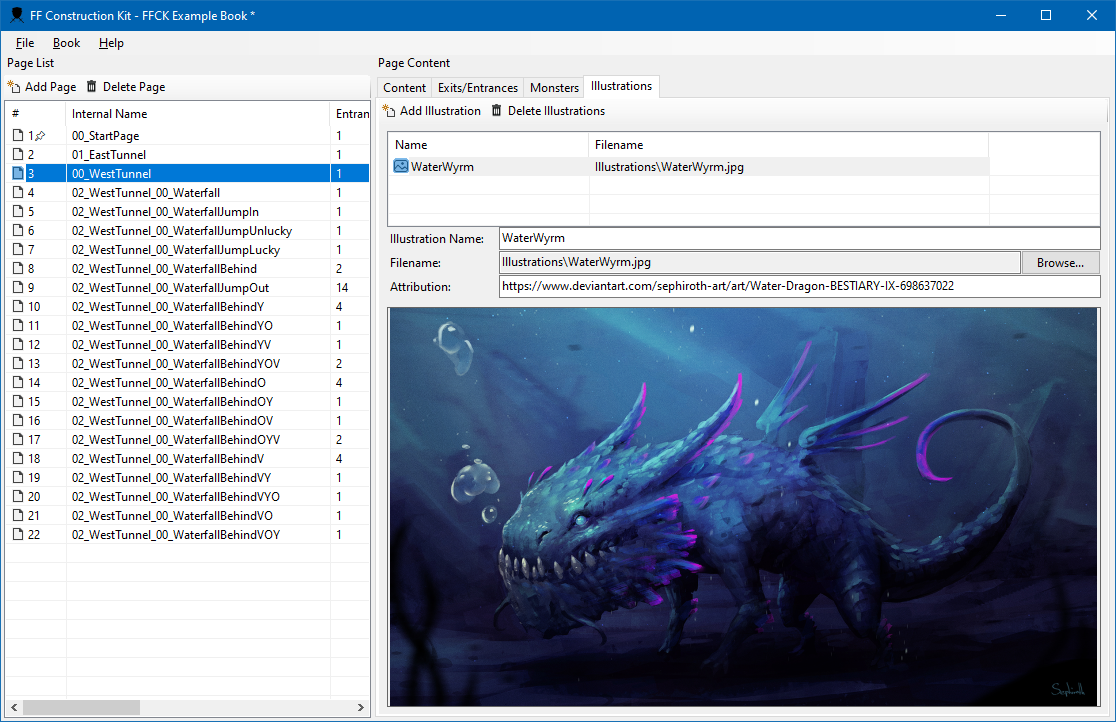Select the 00_StartPage row
The height and width of the screenshot is (722, 1116).
pos(188,135)
